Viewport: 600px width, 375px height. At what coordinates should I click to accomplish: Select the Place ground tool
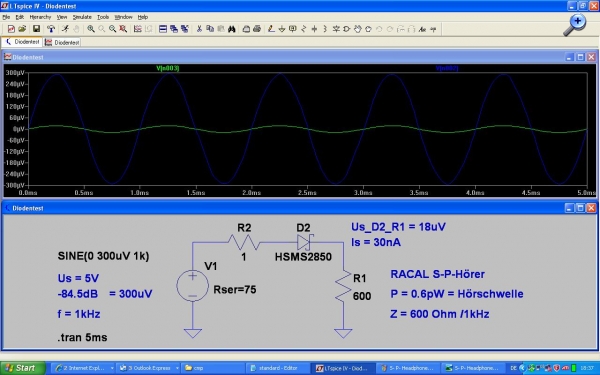[282, 29]
